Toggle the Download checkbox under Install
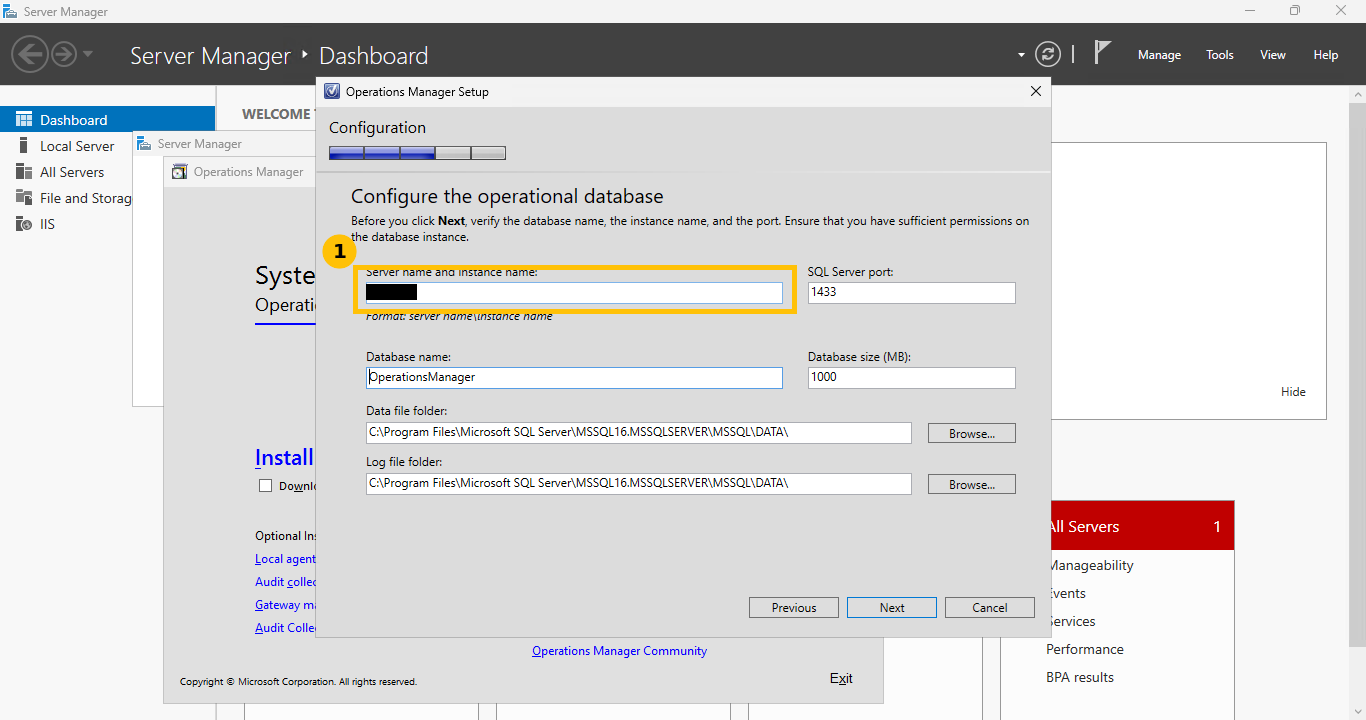Viewport: 1366px width, 720px height. (265, 485)
